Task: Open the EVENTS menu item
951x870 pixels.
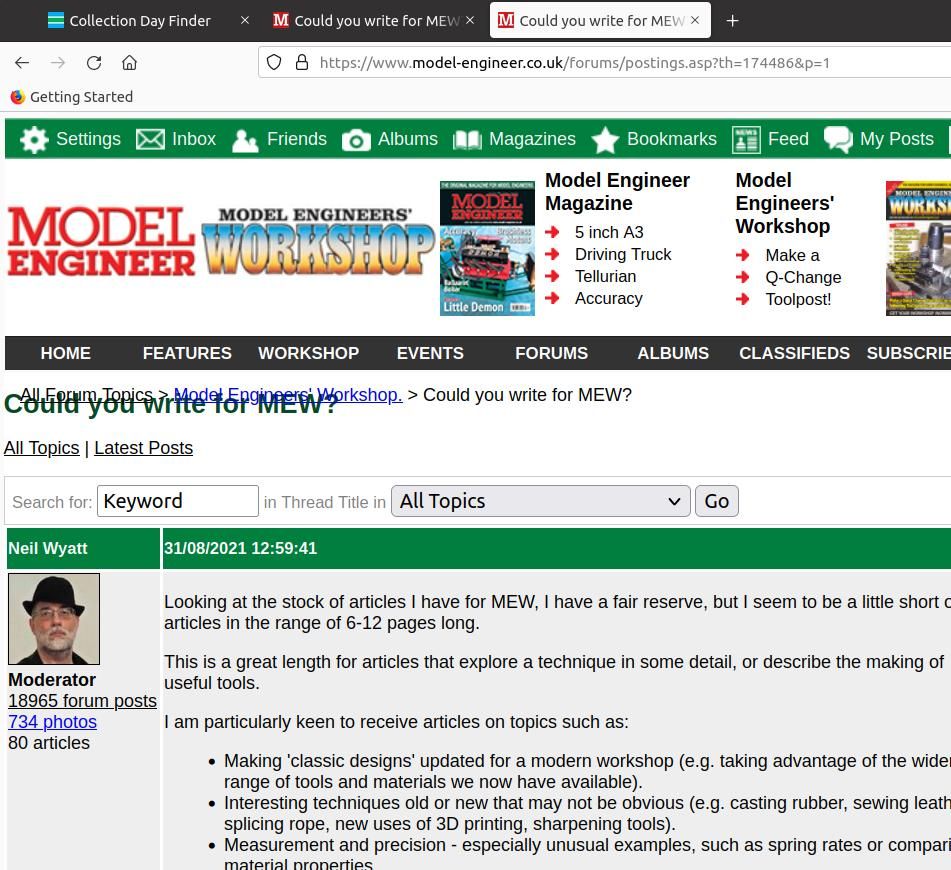Action: pos(430,353)
